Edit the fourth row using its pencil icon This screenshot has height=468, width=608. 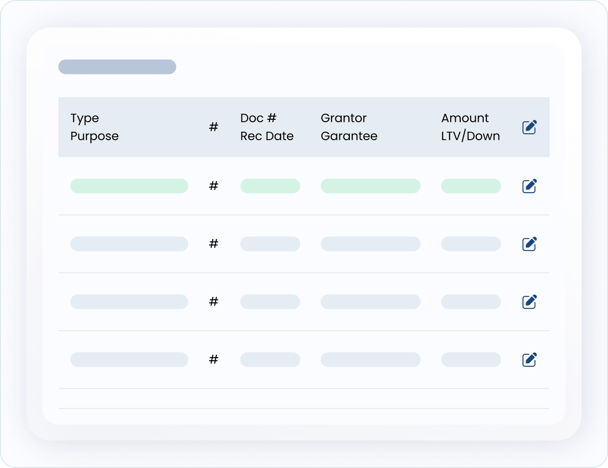click(x=530, y=359)
